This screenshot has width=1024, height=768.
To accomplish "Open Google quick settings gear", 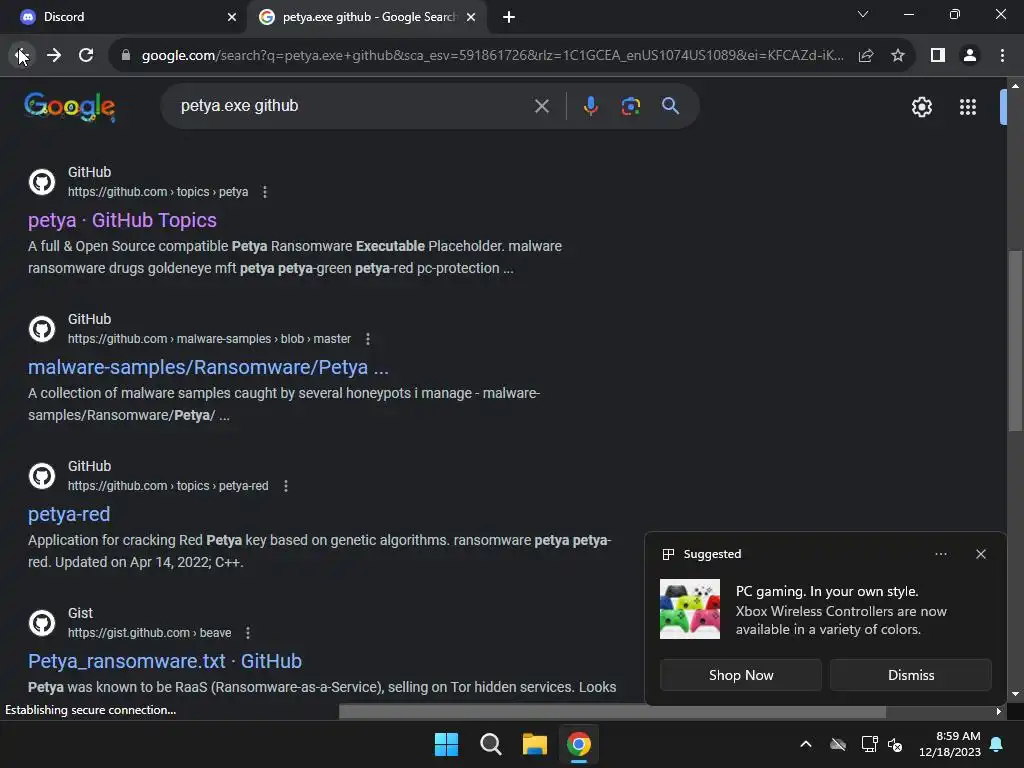I will (921, 106).
